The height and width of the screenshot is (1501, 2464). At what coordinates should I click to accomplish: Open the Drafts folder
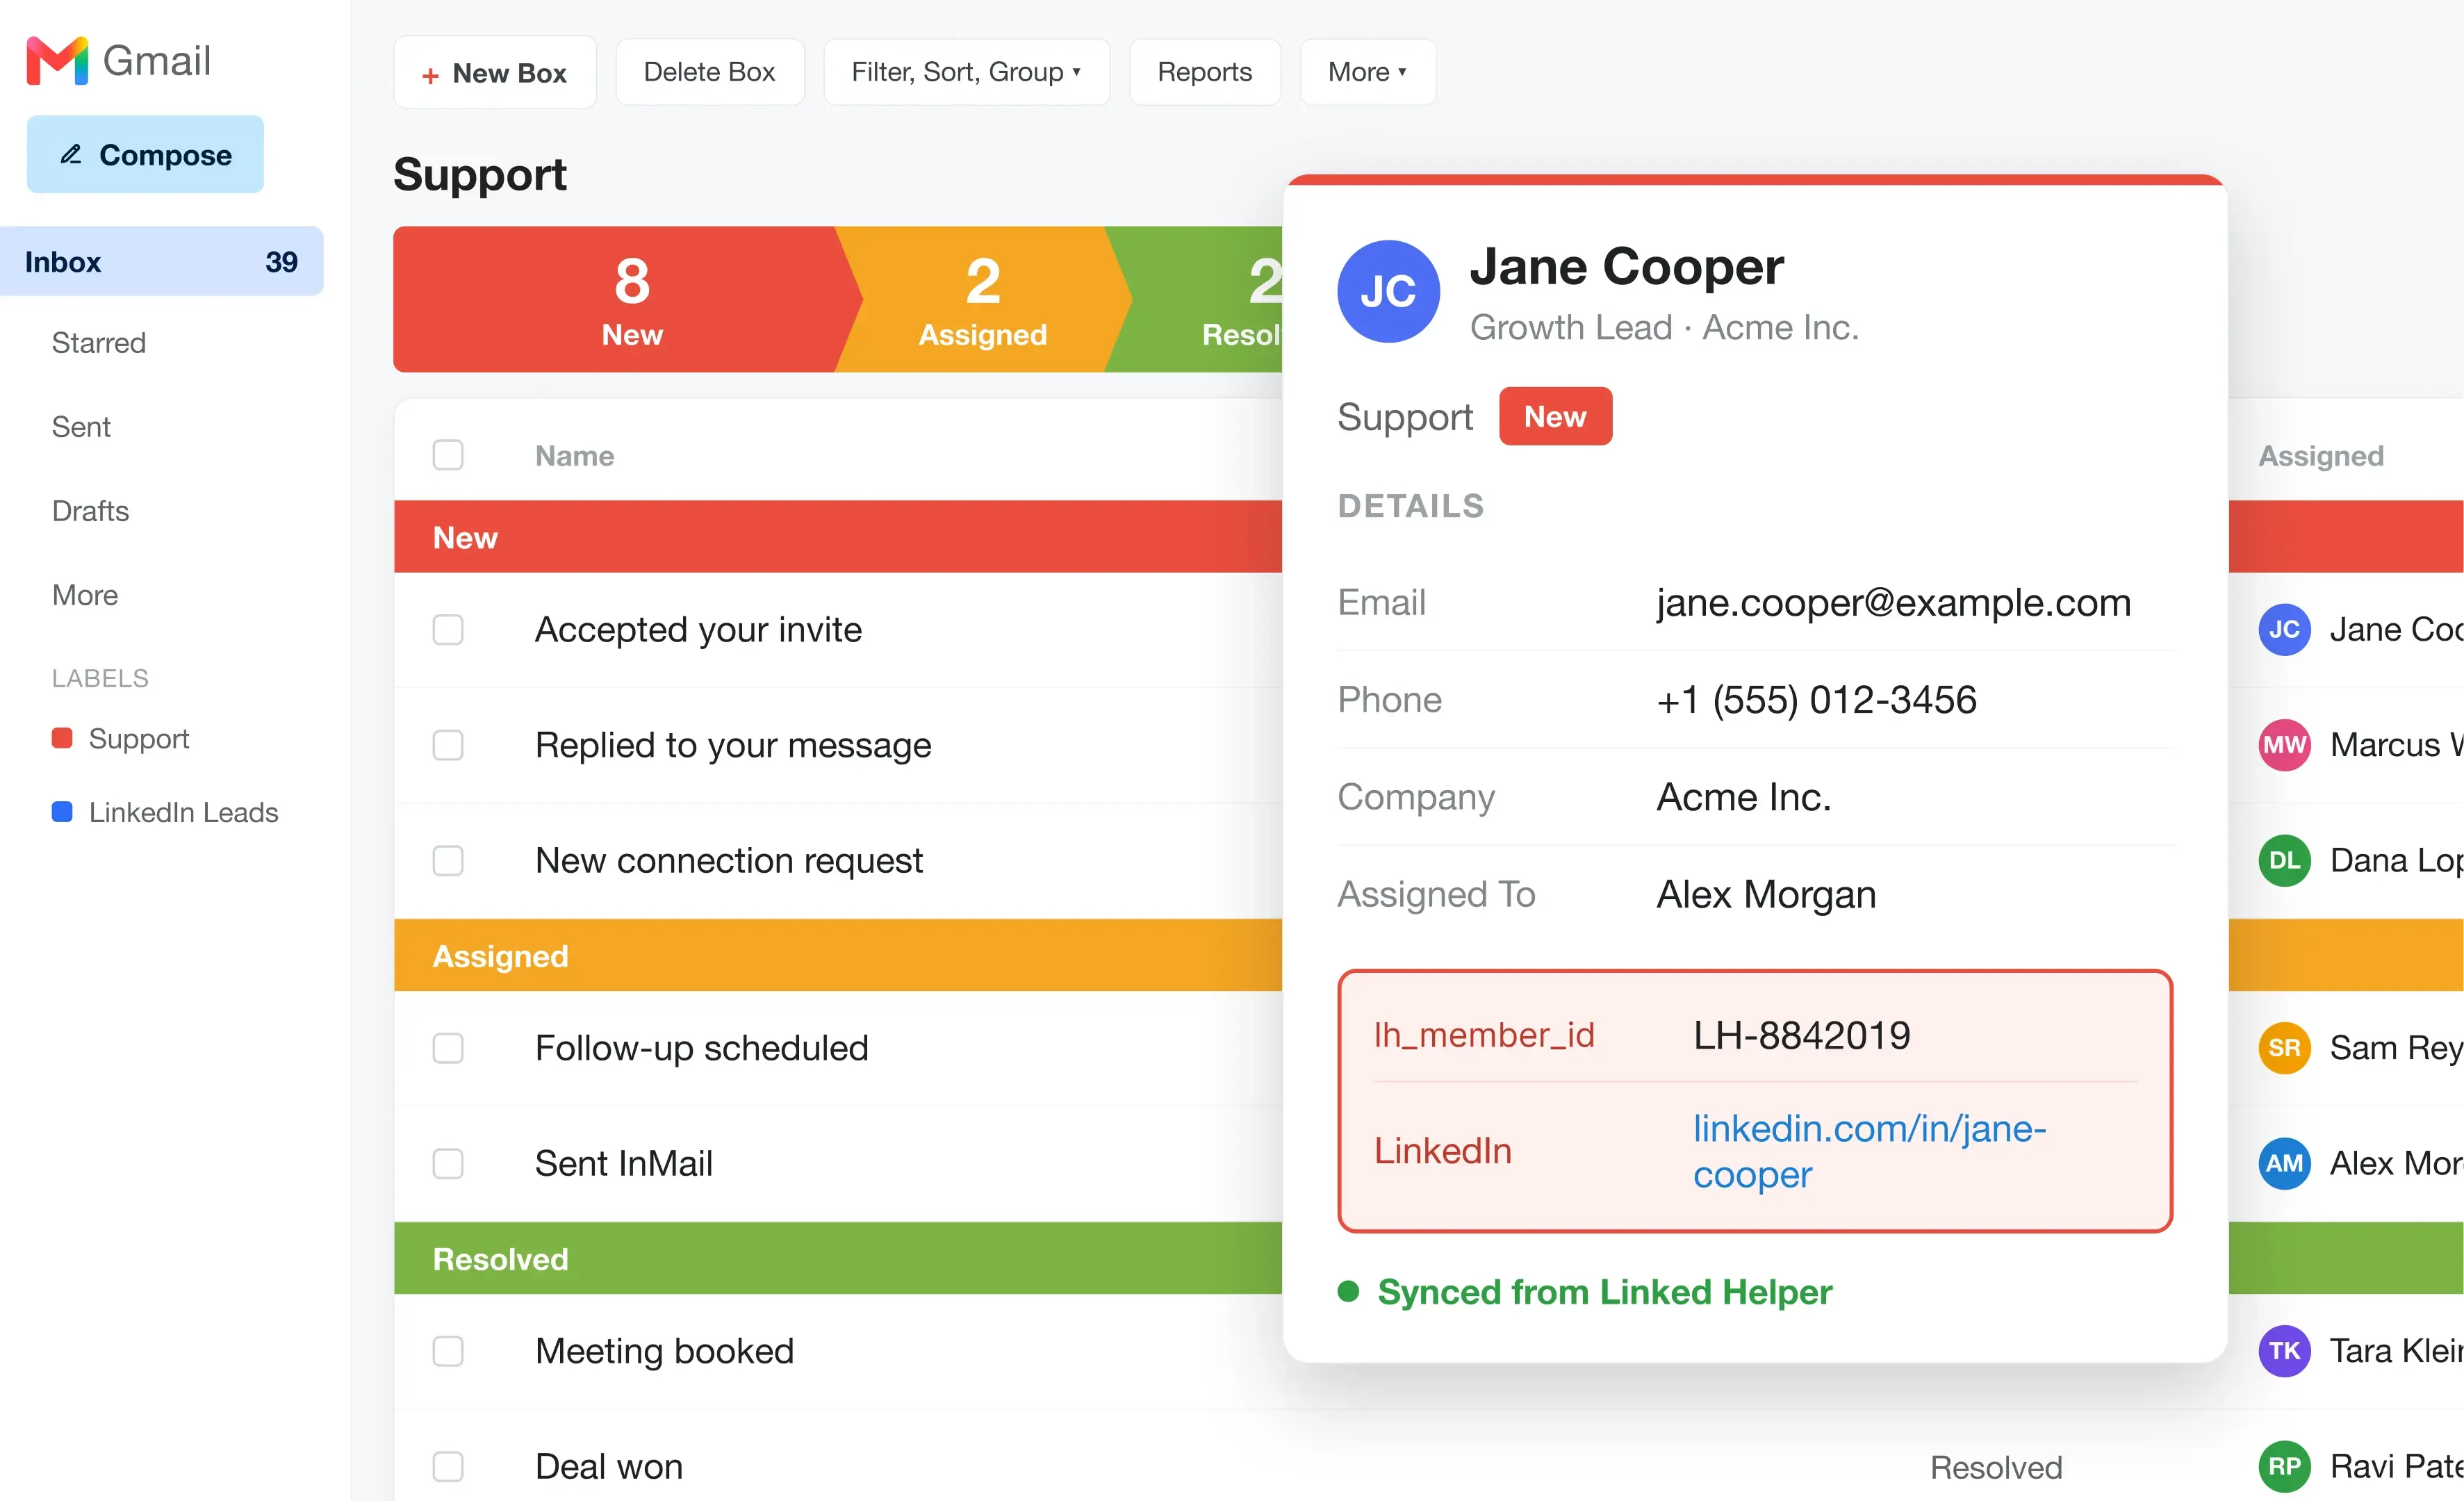(x=90, y=511)
